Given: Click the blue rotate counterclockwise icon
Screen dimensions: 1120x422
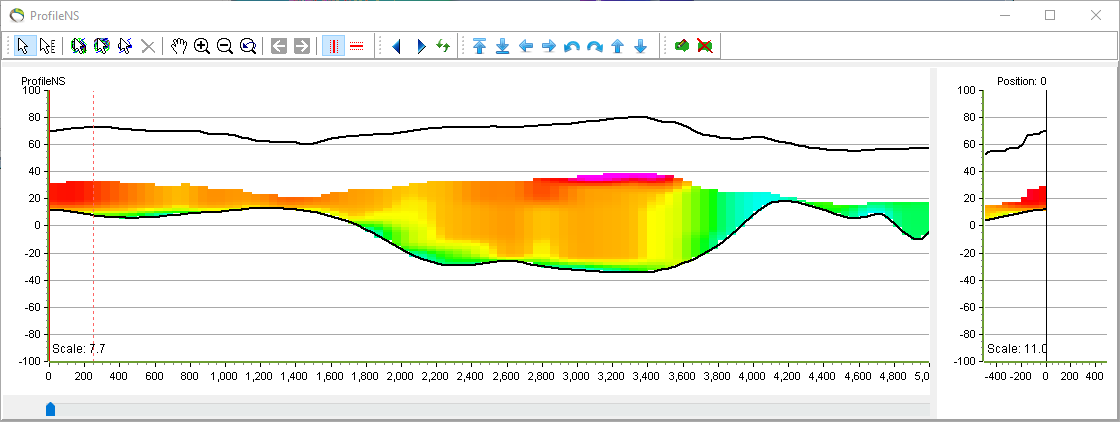Looking at the screenshot, I should (x=571, y=46).
